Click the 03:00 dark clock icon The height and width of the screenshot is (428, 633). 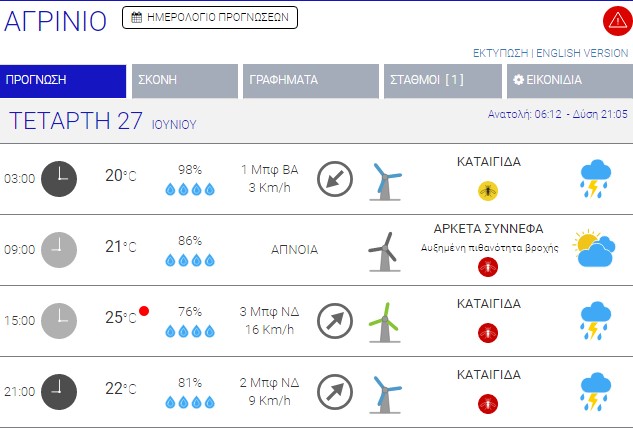59,178
